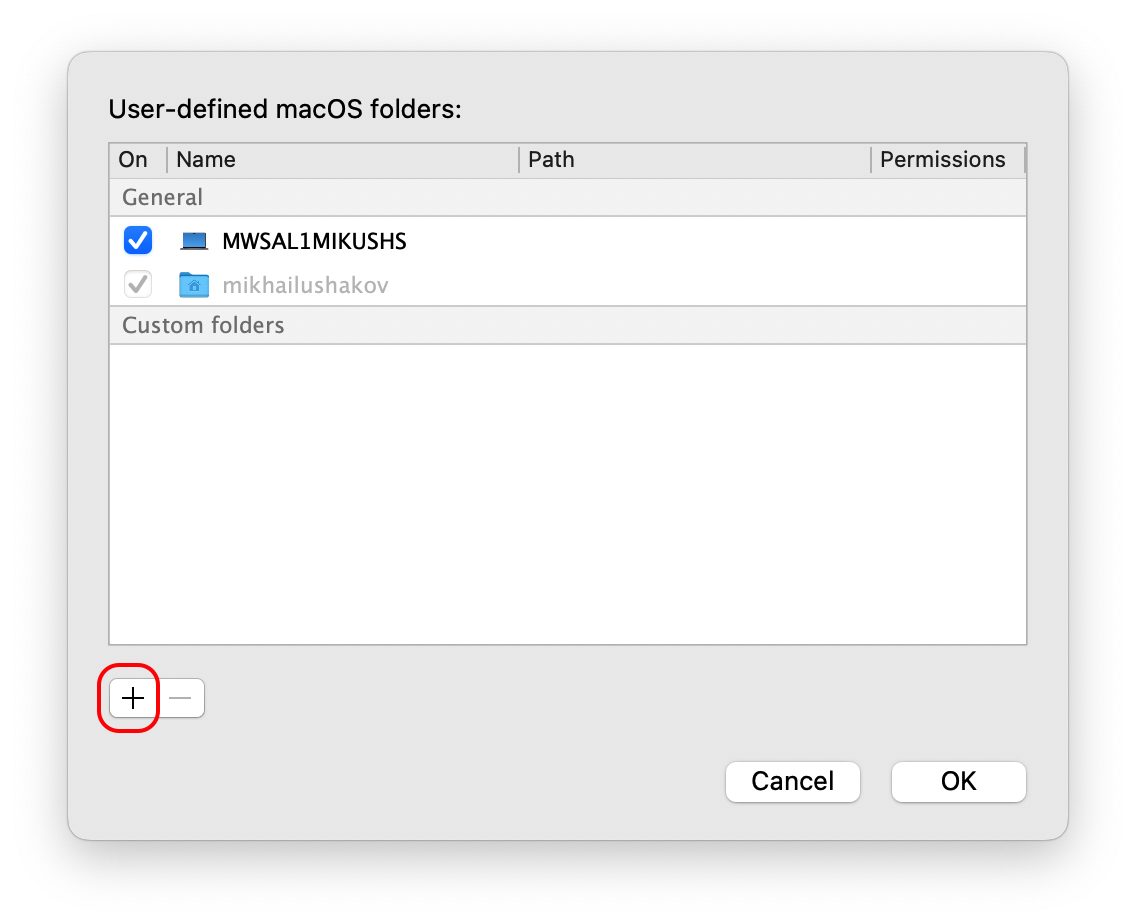The width and height of the screenshot is (1136, 924).
Task: Uncheck the MWSAL1MIKUSHS checkbox
Action: coord(137,241)
